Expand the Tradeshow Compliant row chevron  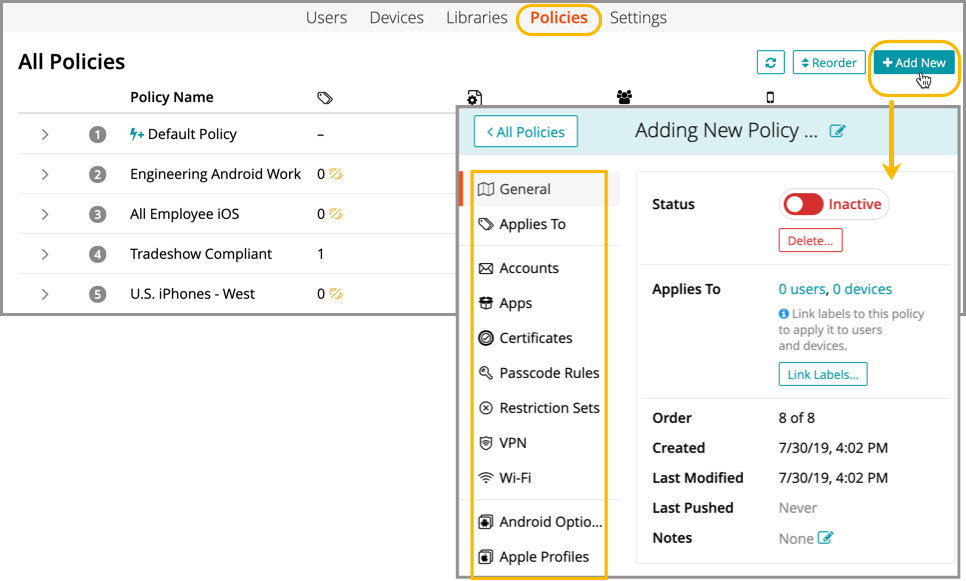coord(45,254)
